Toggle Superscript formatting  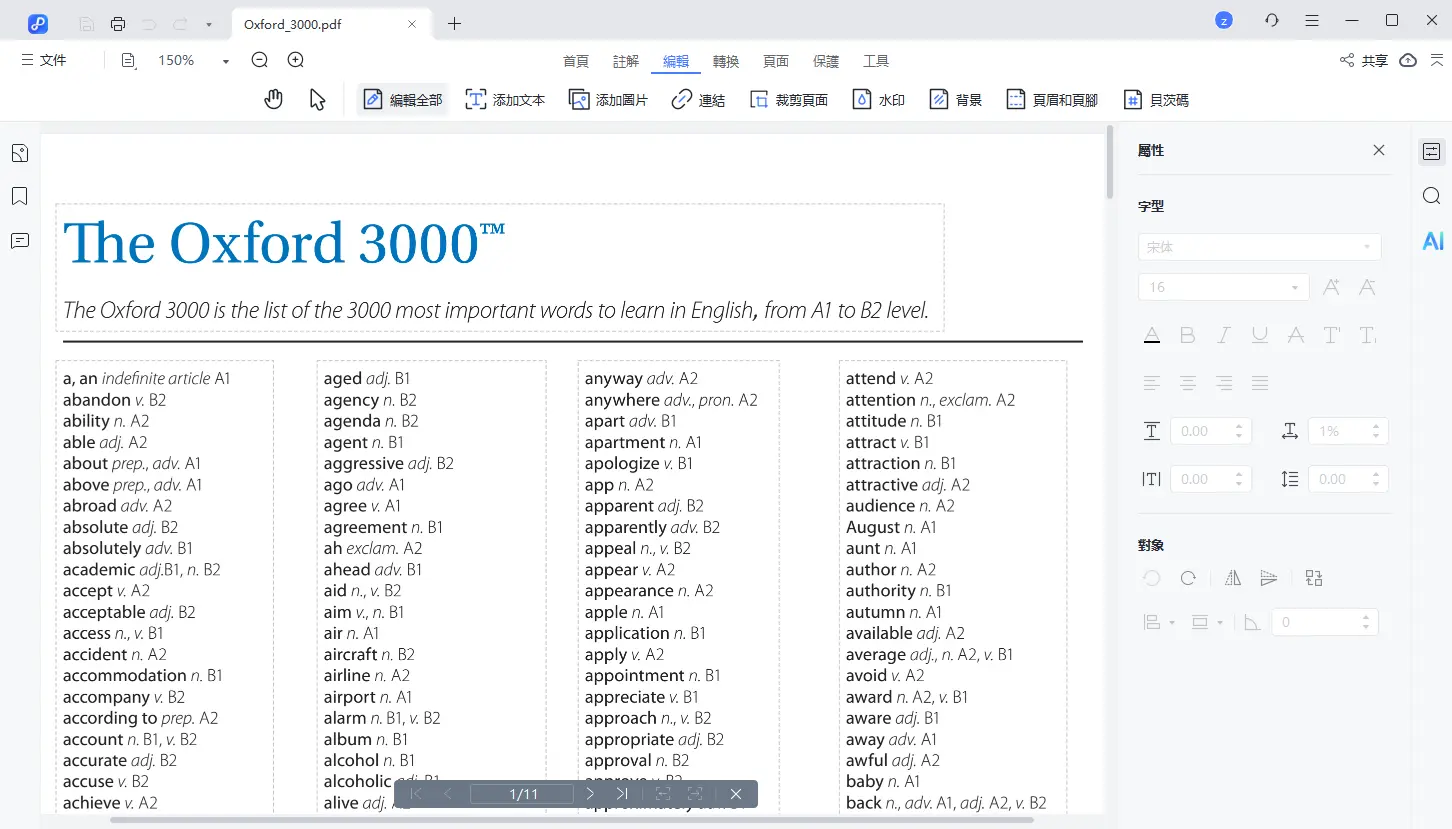(1332, 335)
